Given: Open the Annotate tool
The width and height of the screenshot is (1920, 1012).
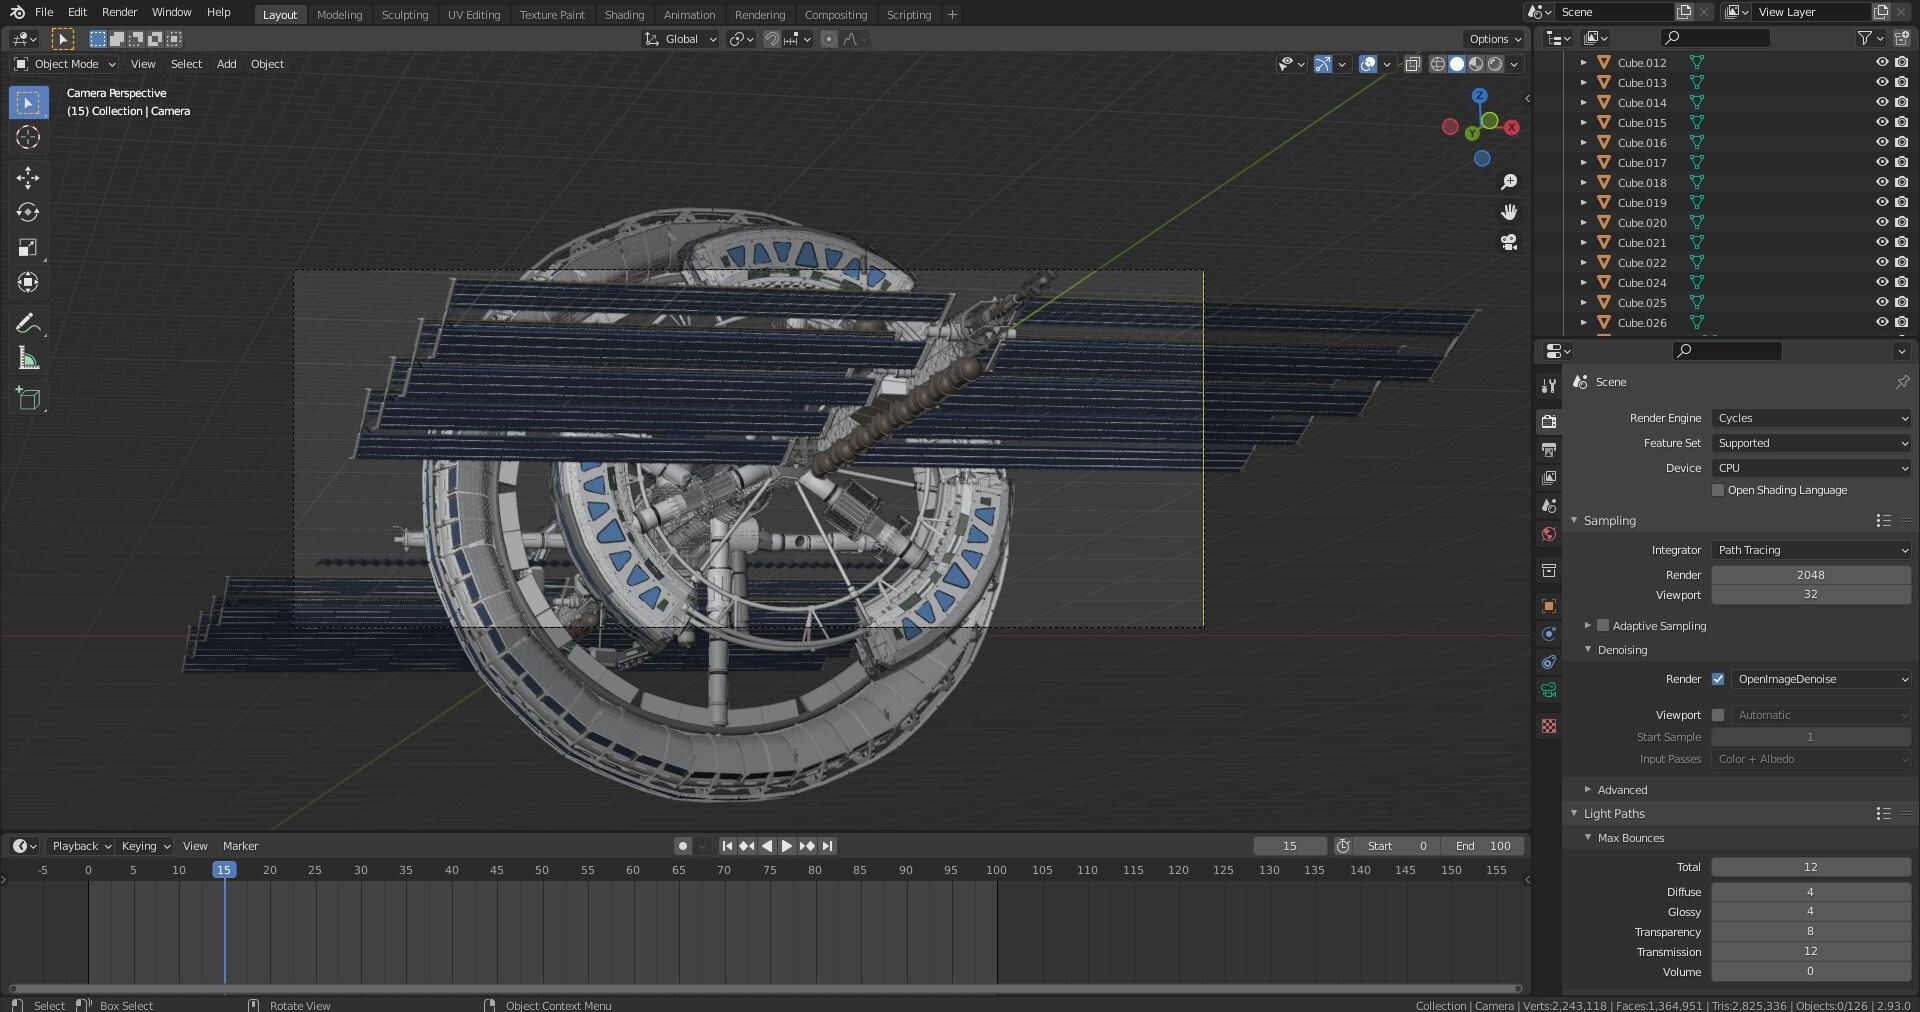Looking at the screenshot, I should point(28,322).
